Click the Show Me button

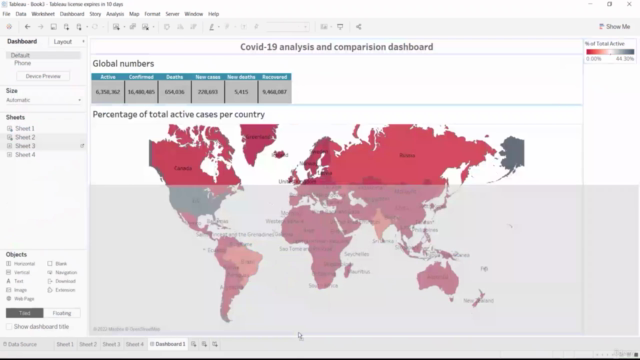tap(614, 27)
